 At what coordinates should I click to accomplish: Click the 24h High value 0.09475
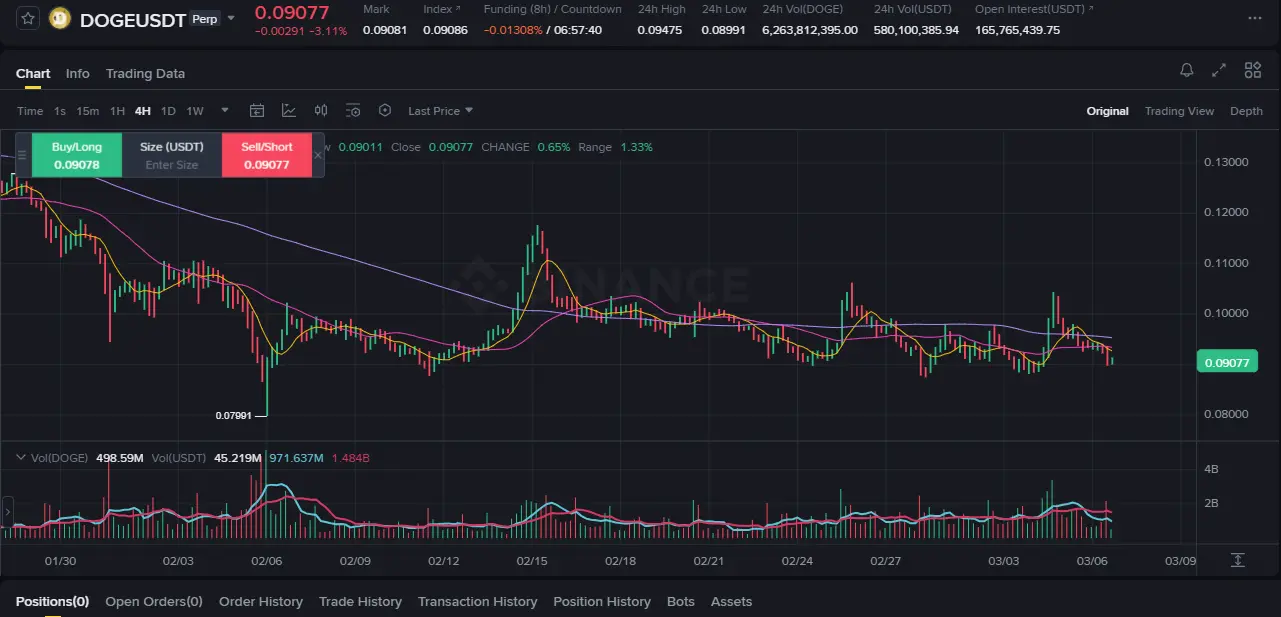pos(660,30)
